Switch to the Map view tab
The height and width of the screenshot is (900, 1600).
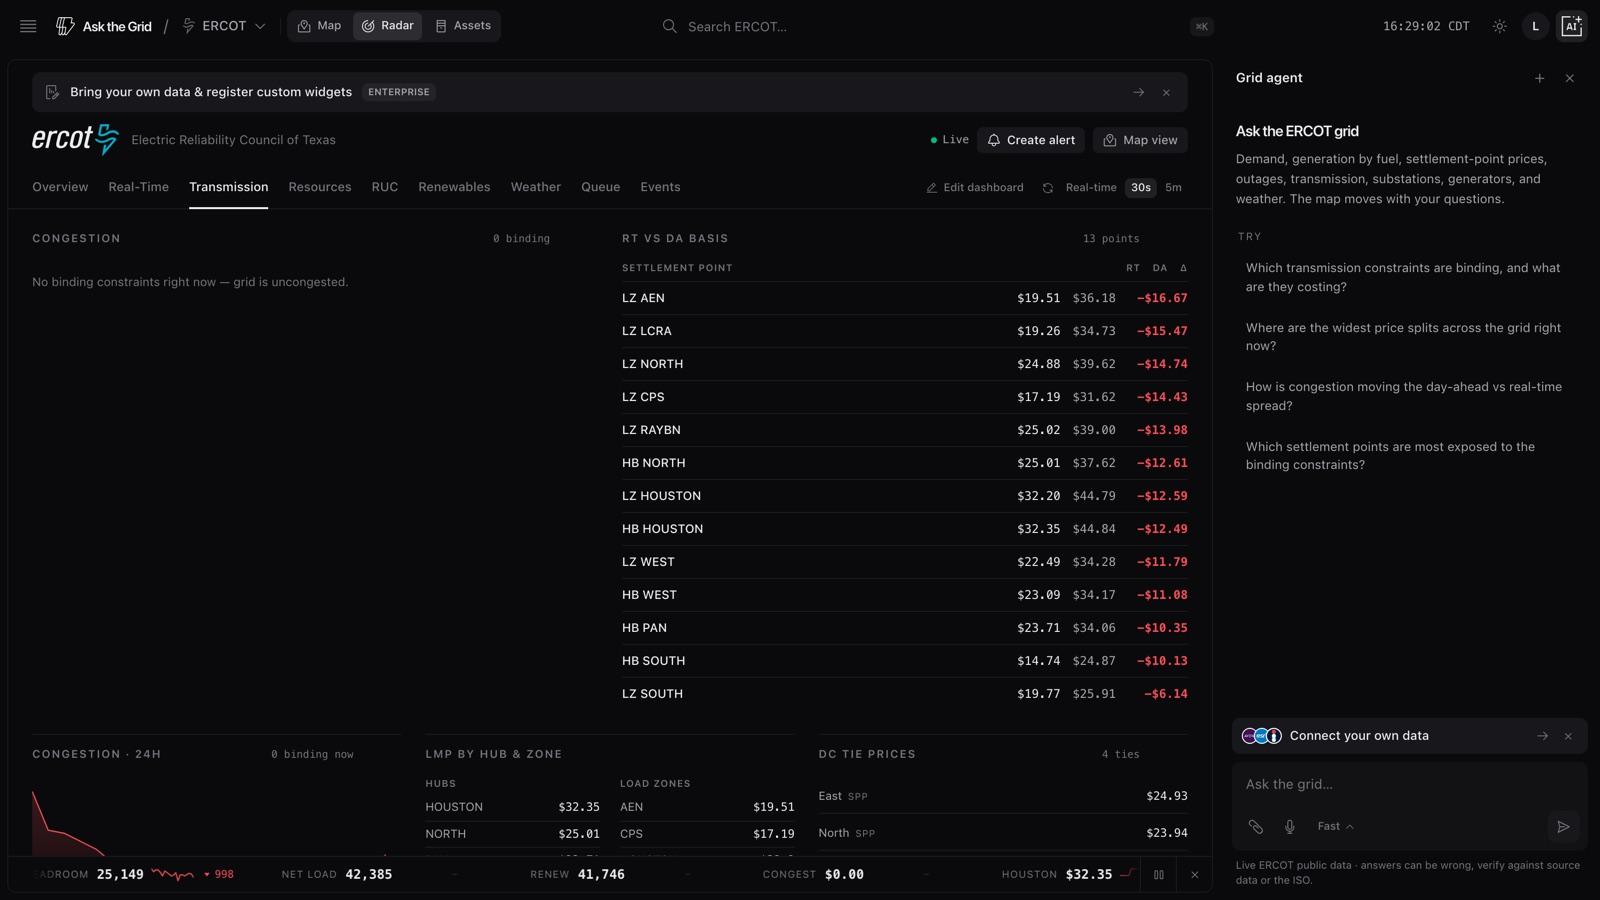pyautogui.click(x=320, y=26)
